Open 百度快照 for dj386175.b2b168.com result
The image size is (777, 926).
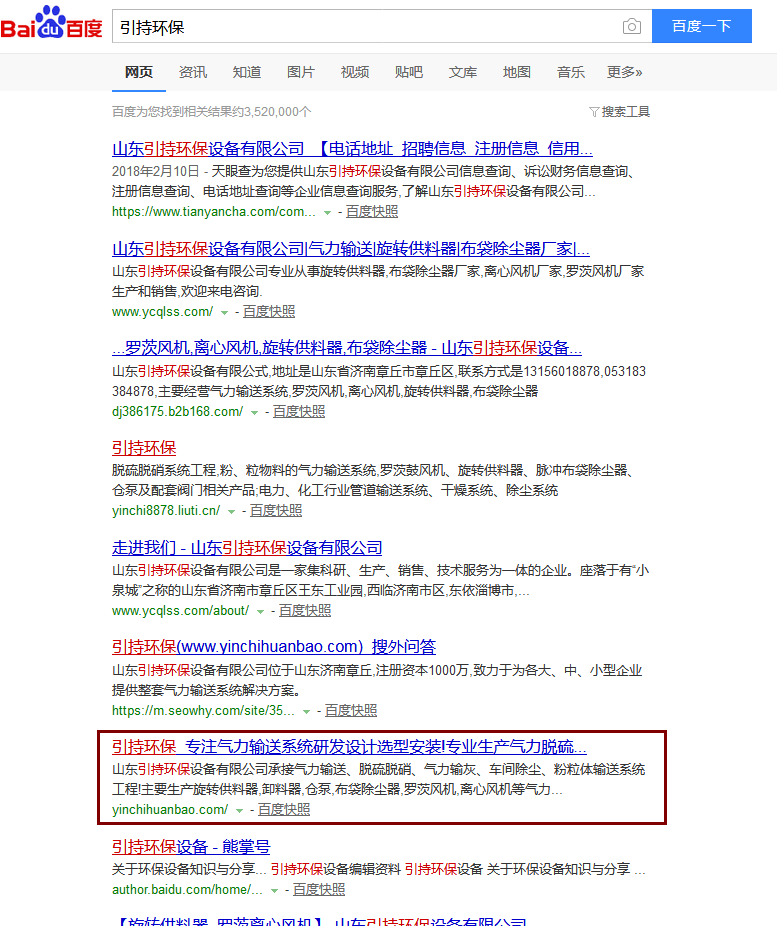pyautogui.click(x=299, y=411)
